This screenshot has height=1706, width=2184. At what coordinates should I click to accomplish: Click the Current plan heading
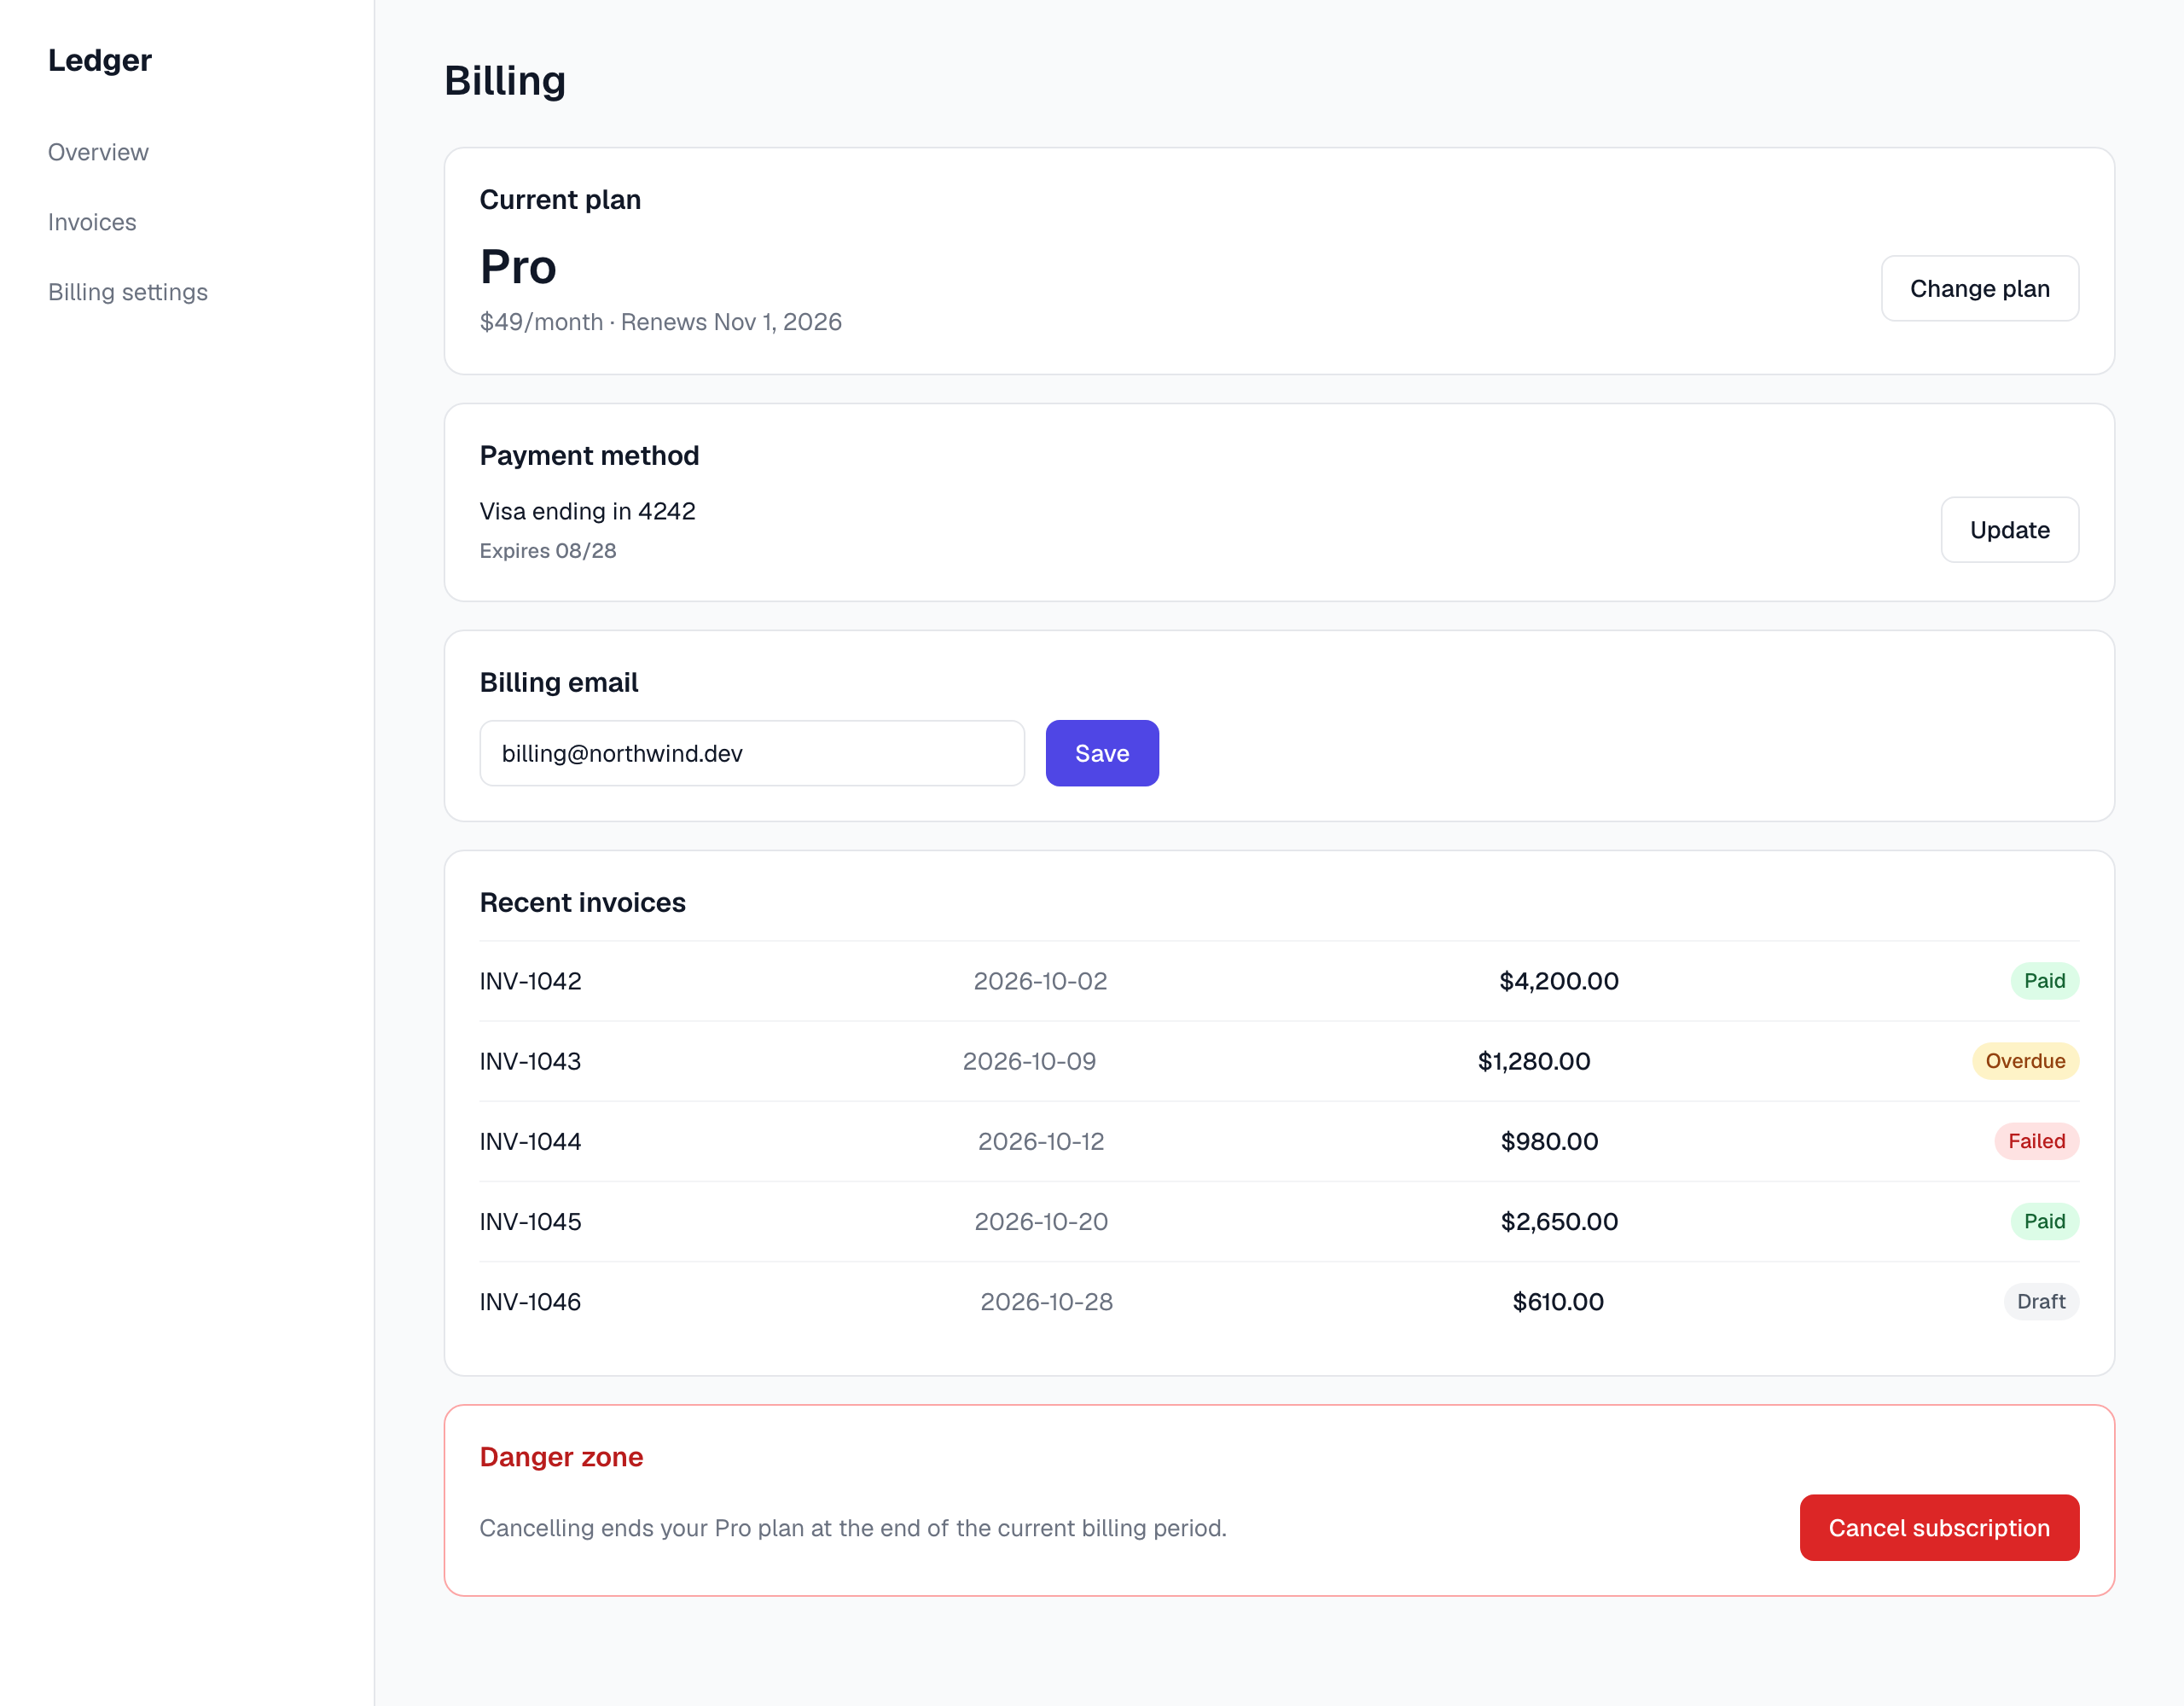[560, 199]
